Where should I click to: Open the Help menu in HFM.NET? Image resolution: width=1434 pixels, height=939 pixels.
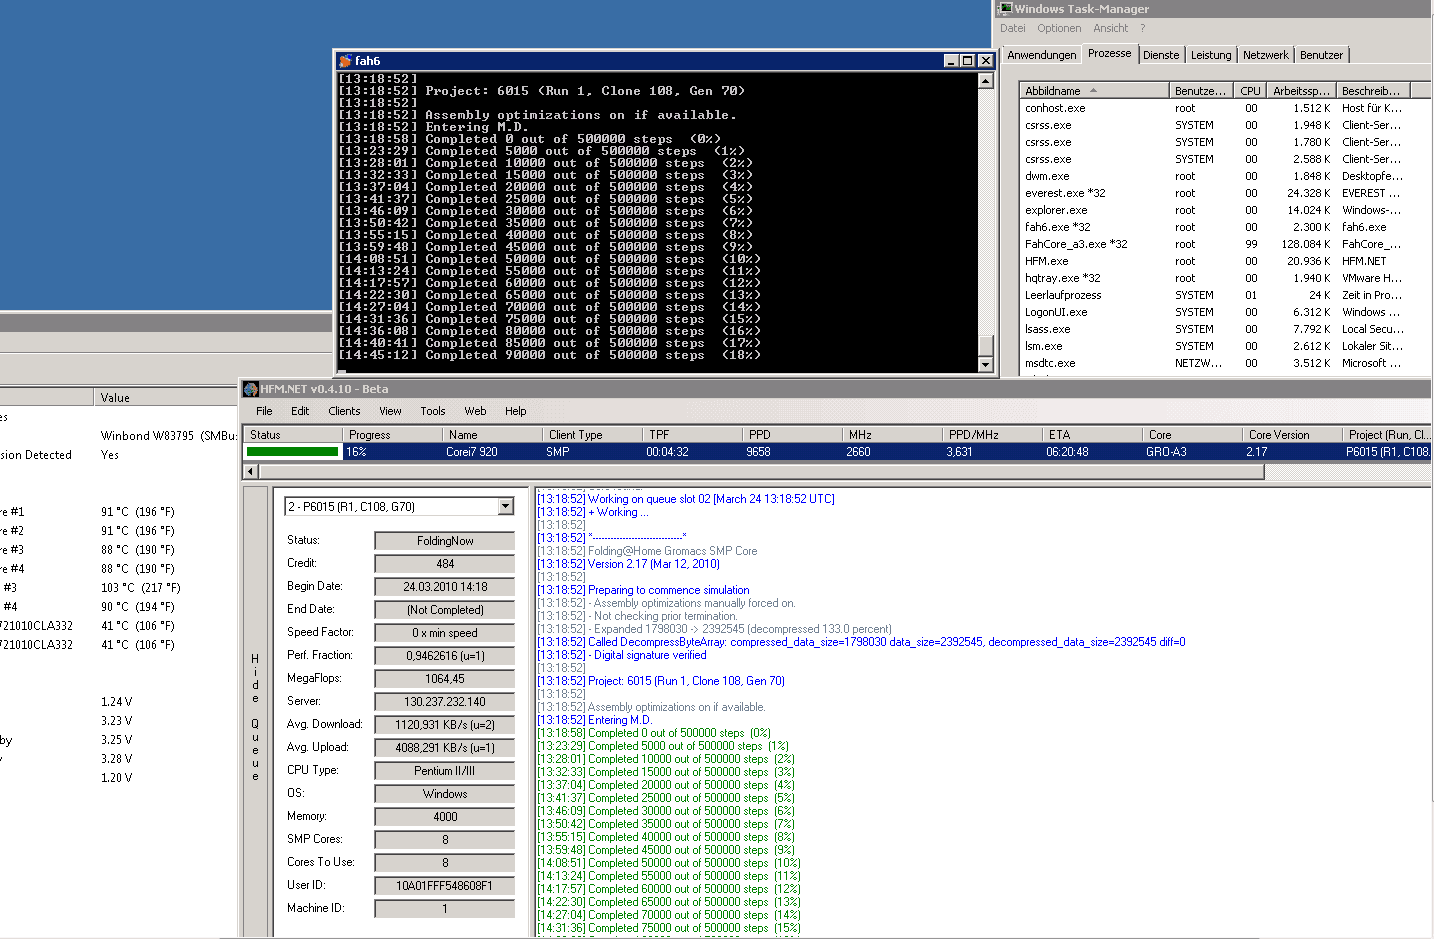[515, 411]
